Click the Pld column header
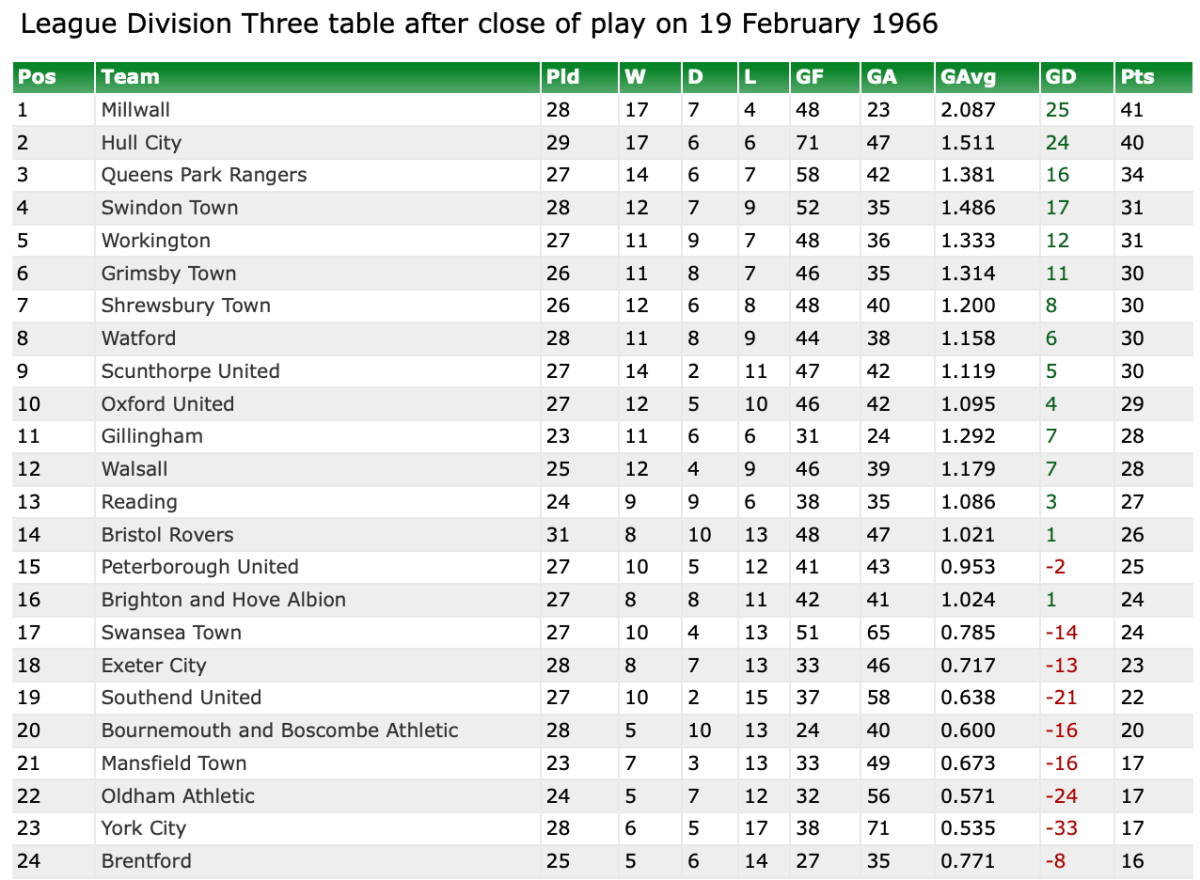 563,77
